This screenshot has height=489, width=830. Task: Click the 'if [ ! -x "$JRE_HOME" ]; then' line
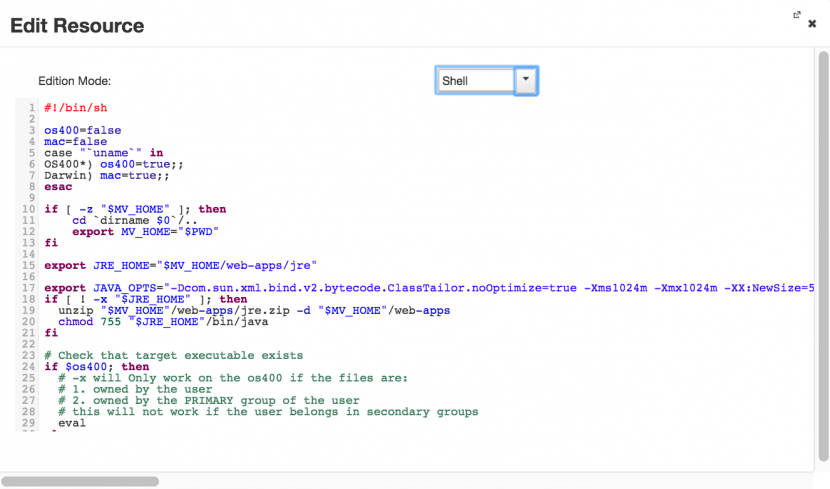point(146,299)
